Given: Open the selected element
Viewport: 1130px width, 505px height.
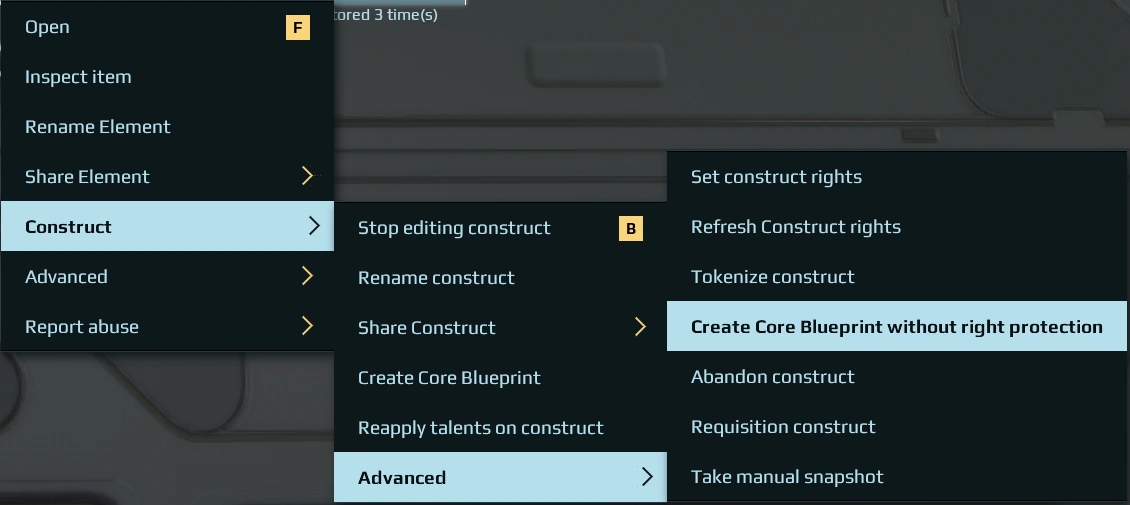Looking at the screenshot, I should (47, 27).
